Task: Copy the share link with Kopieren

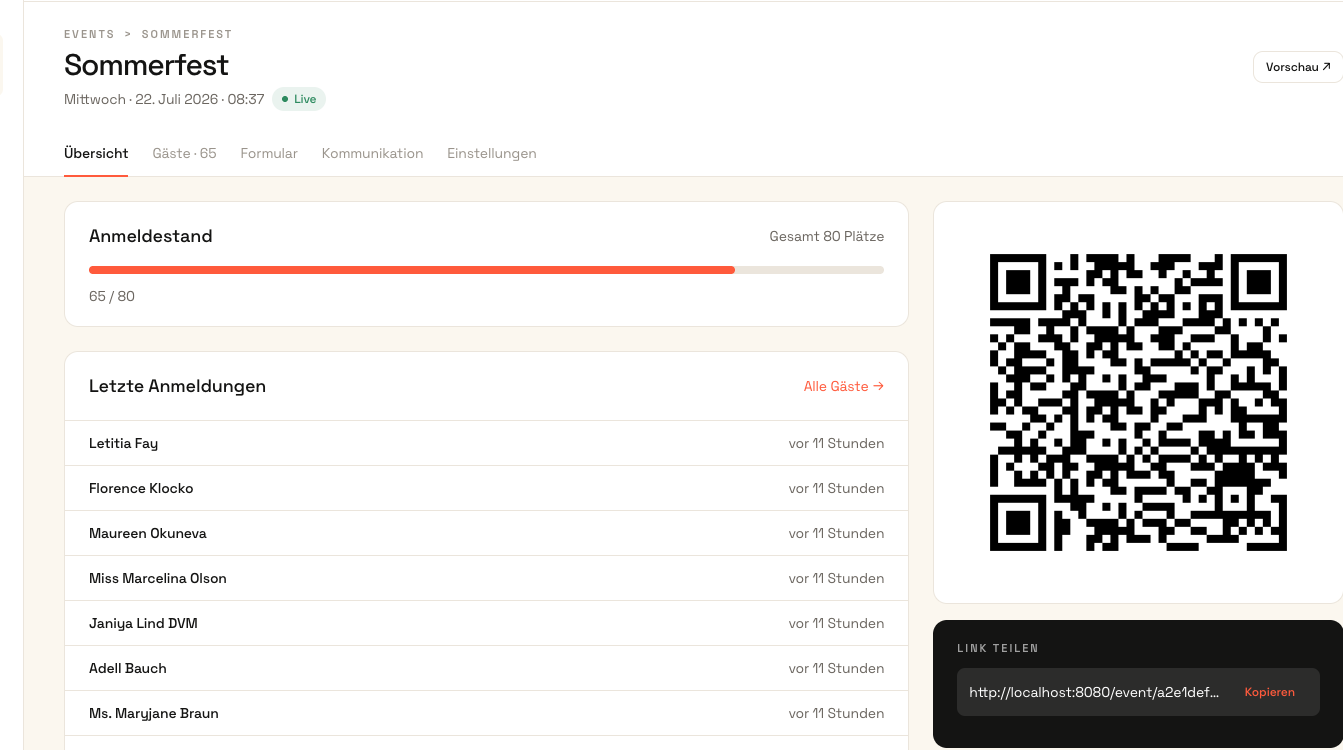Action: click(1269, 692)
